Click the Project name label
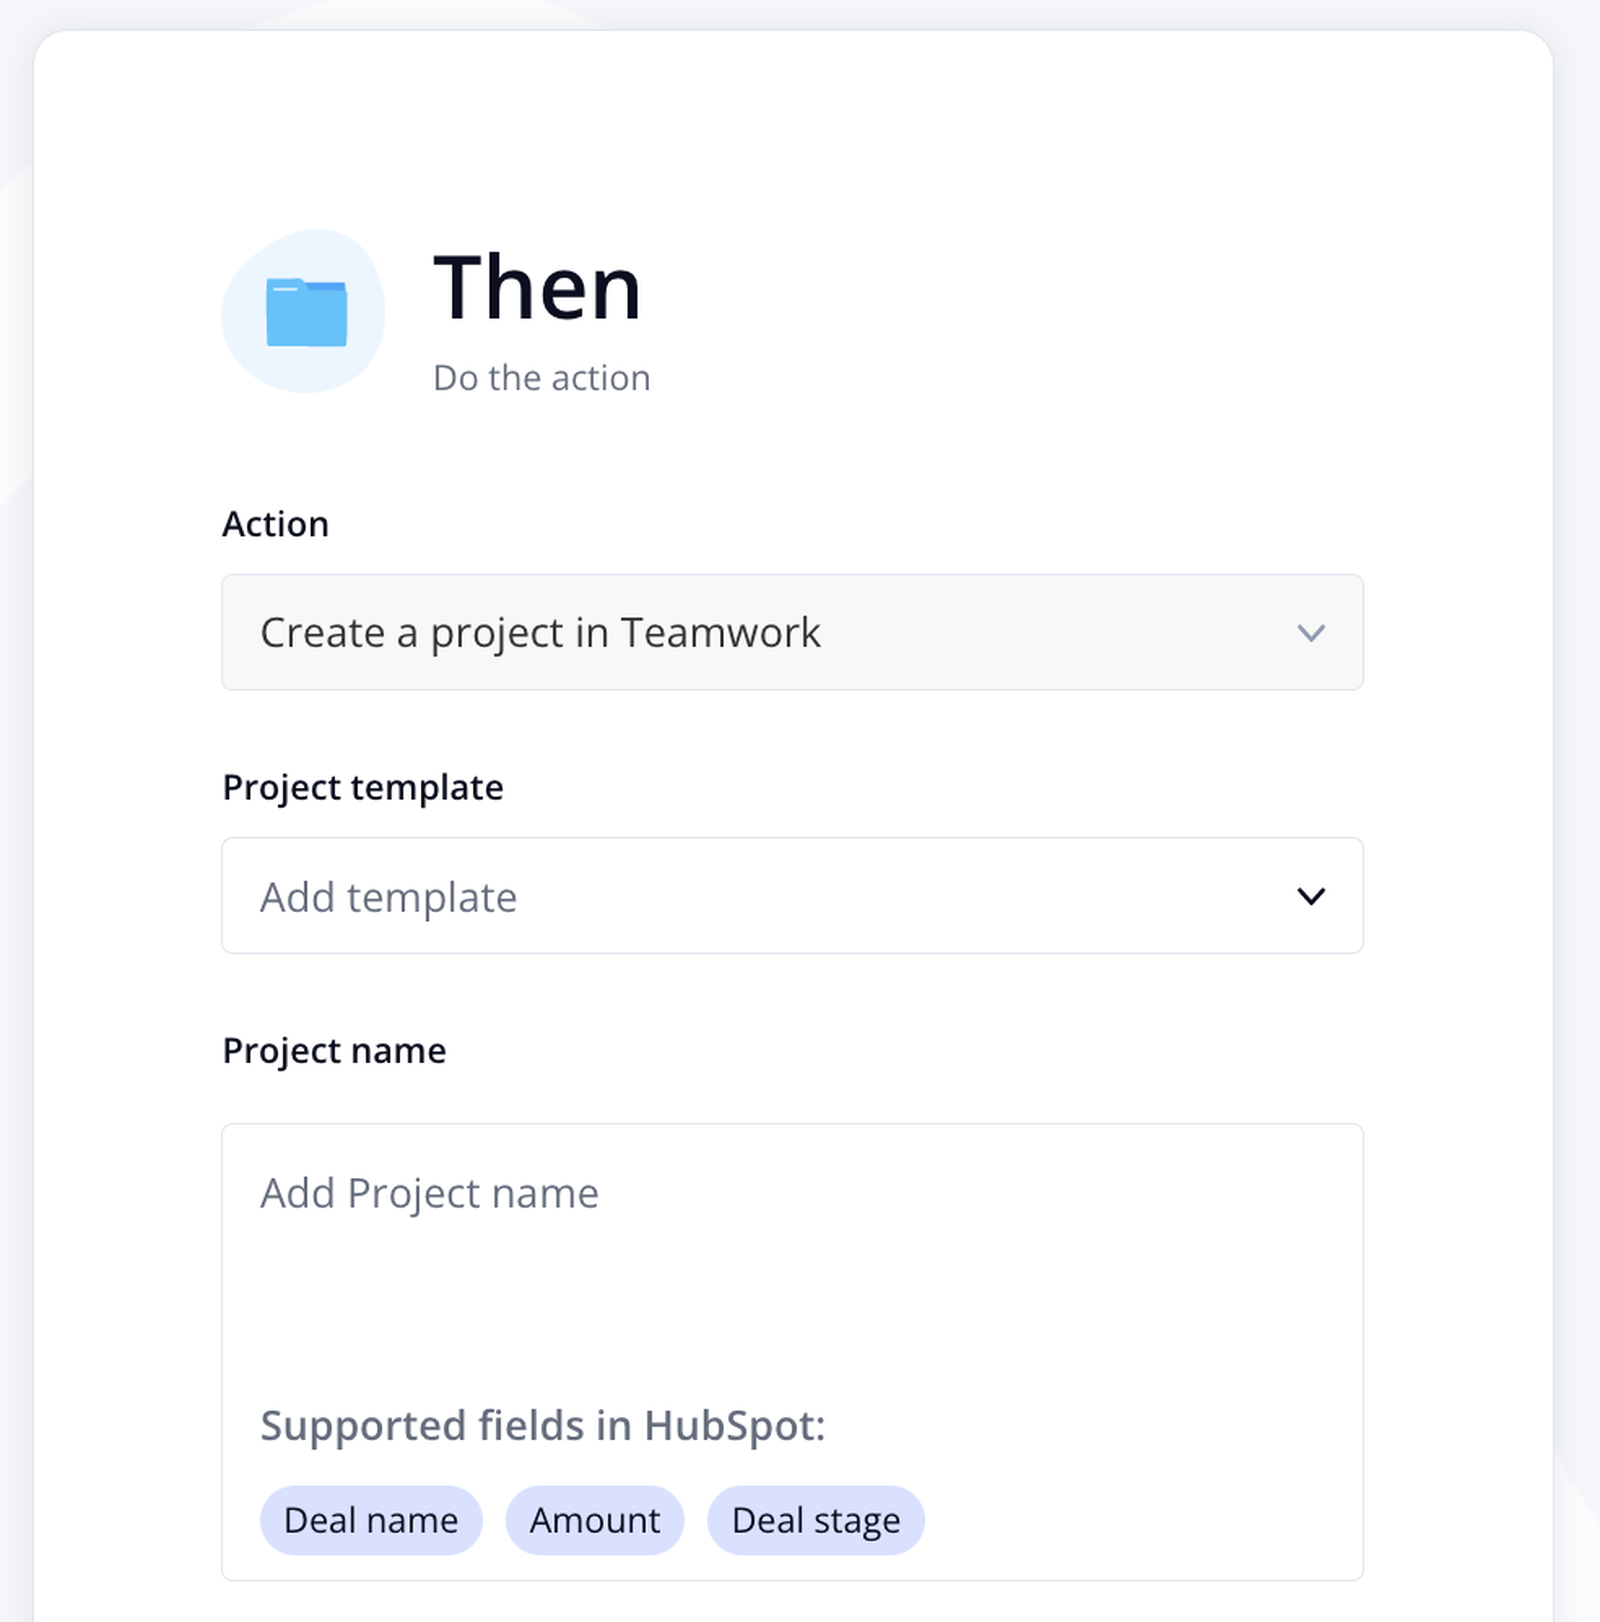This screenshot has width=1600, height=1622. 334,1050
